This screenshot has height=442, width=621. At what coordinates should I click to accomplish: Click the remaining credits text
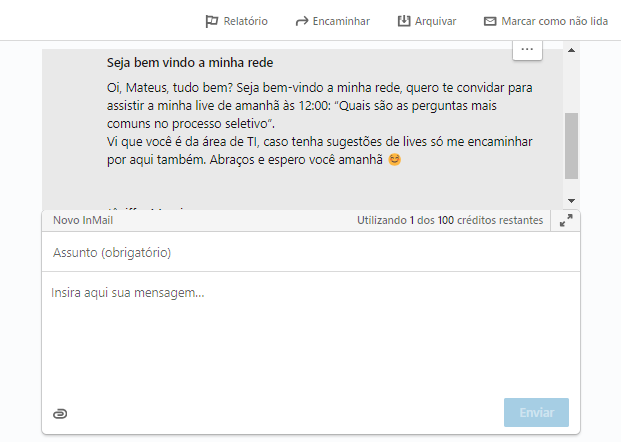(x=450, y=220)
